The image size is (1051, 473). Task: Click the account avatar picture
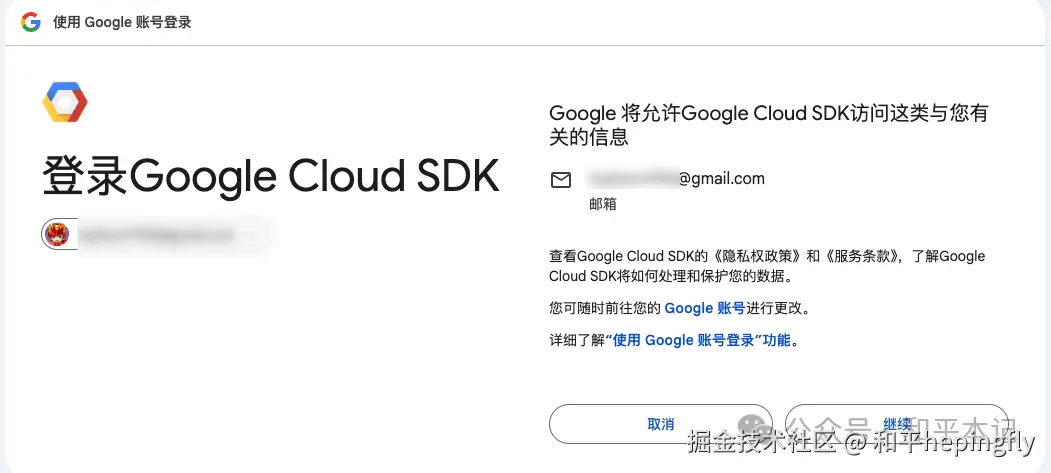click(57, 235)
